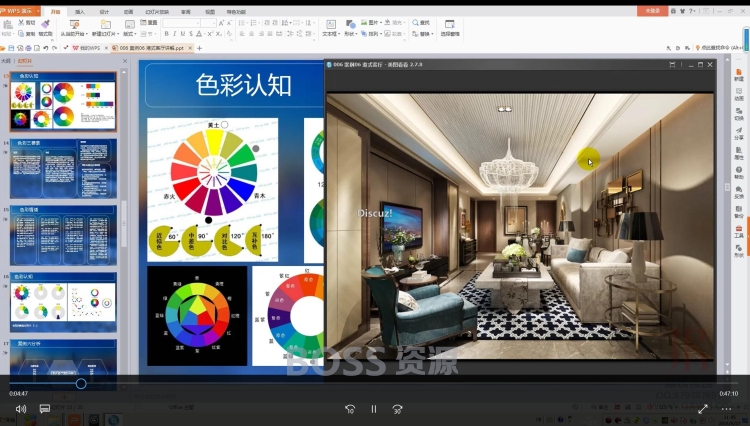The height and width of the screenshot is (426, 750).
Task: Click the 查找 (Find) magnifier button
Action: pos(421,22)
